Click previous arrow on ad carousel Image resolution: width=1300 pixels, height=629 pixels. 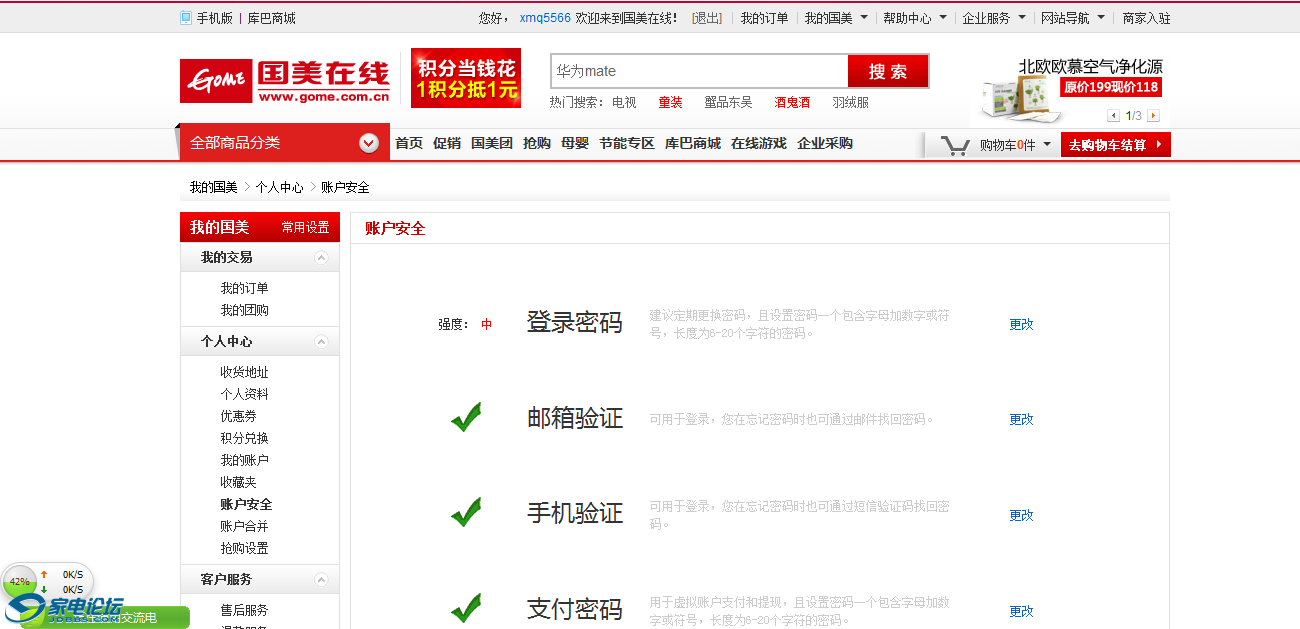point(1113,116)
